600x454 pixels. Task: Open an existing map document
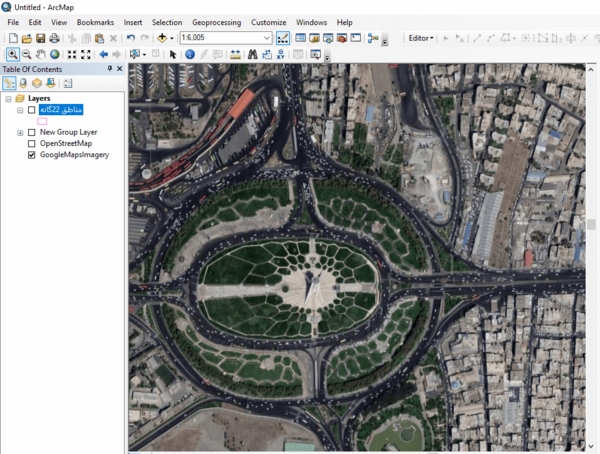pos(27,38)
